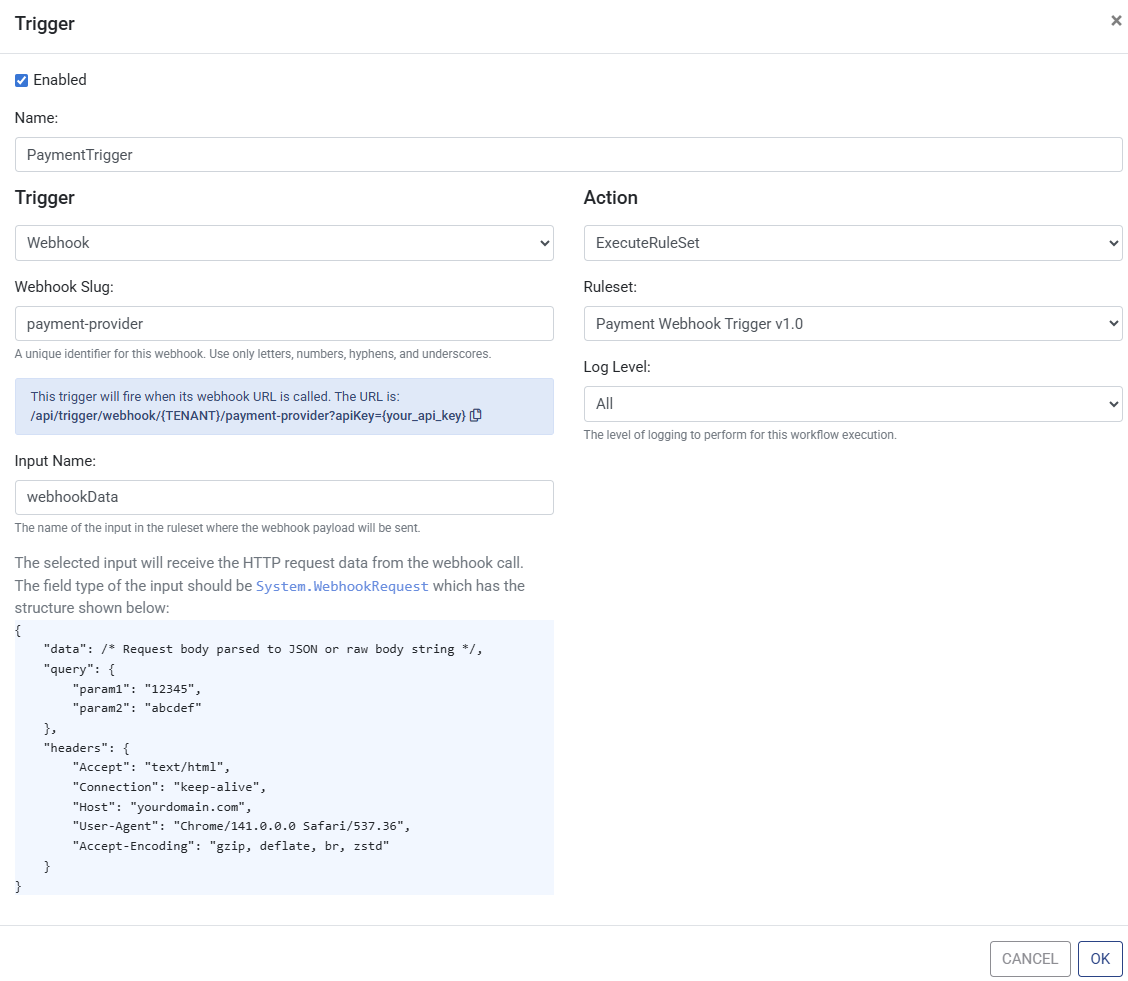Copy the webhook URL to clipboard
This screenshot has height=981, width=1128.
click(x=476, y=415)
